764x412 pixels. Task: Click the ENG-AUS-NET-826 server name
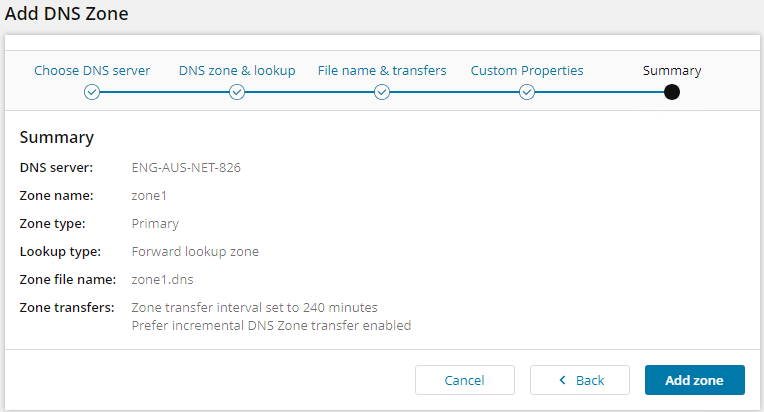186,167
